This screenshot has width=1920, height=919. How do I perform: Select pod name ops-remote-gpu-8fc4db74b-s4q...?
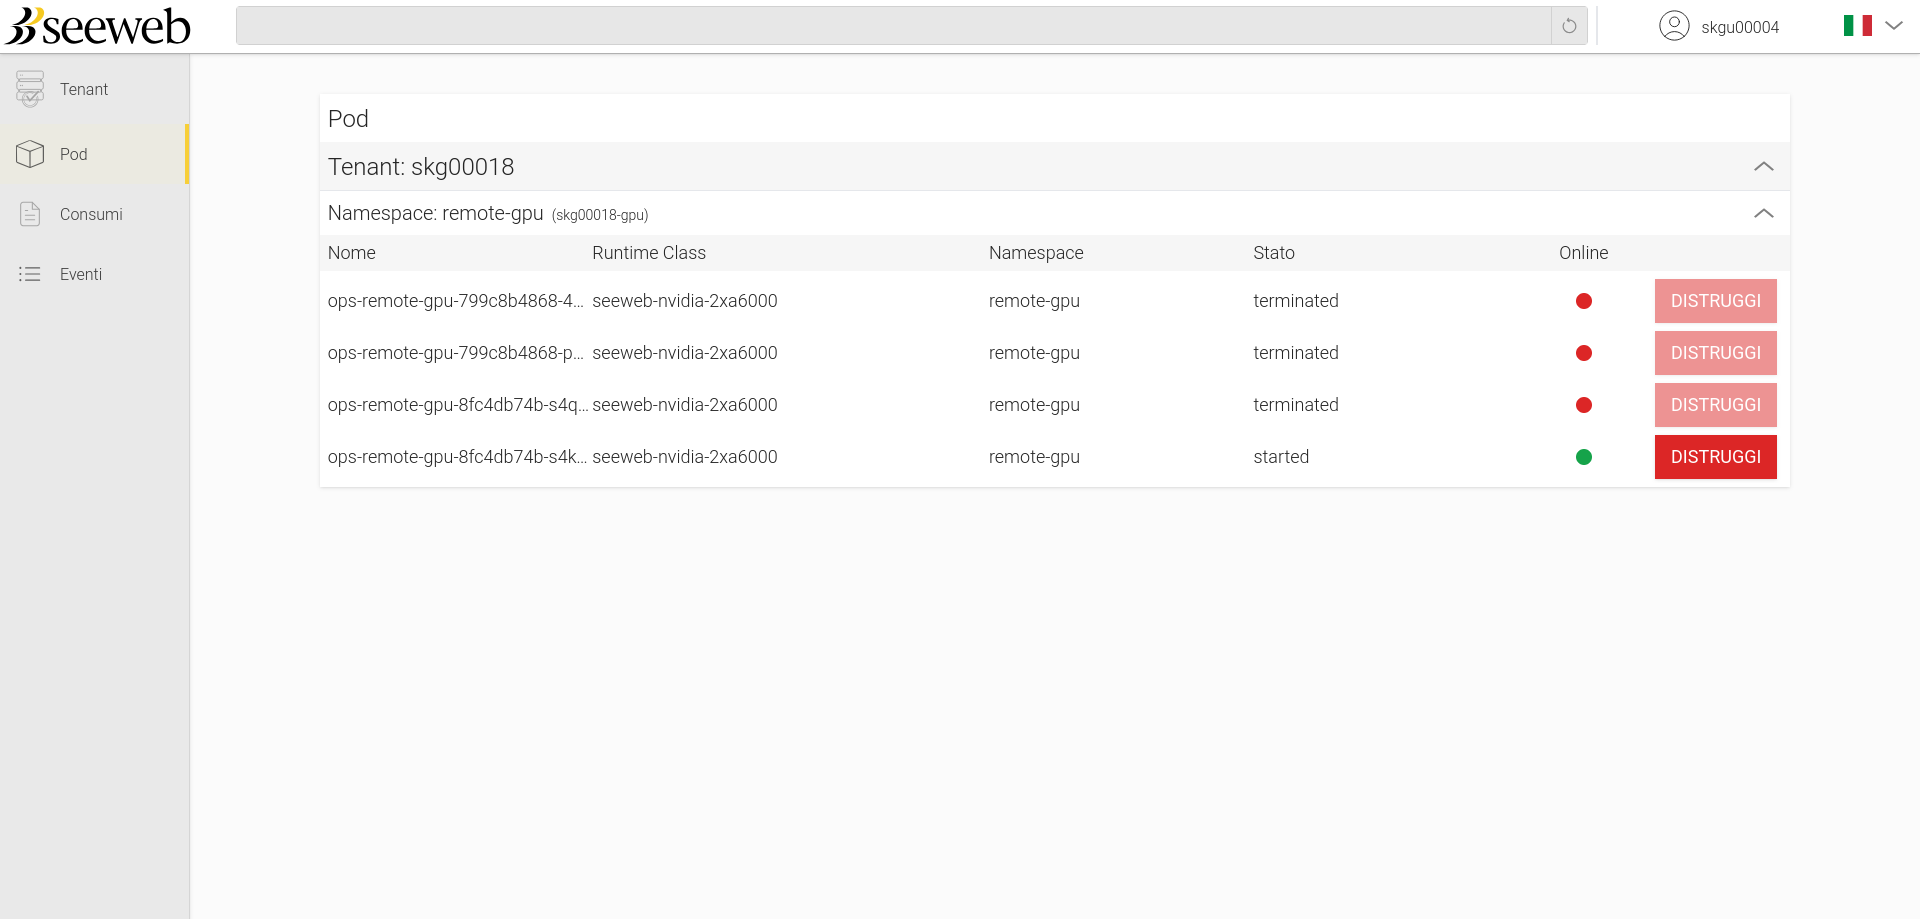pos(458,405)
